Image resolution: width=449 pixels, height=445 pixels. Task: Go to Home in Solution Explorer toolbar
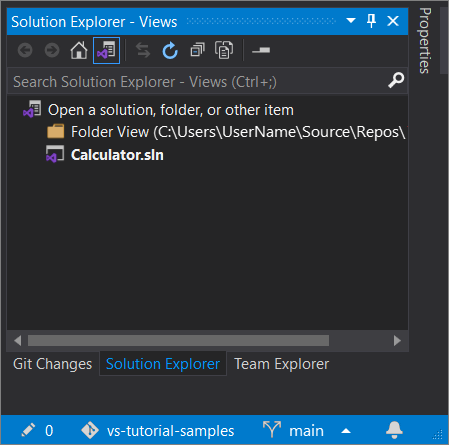point(79,51)
